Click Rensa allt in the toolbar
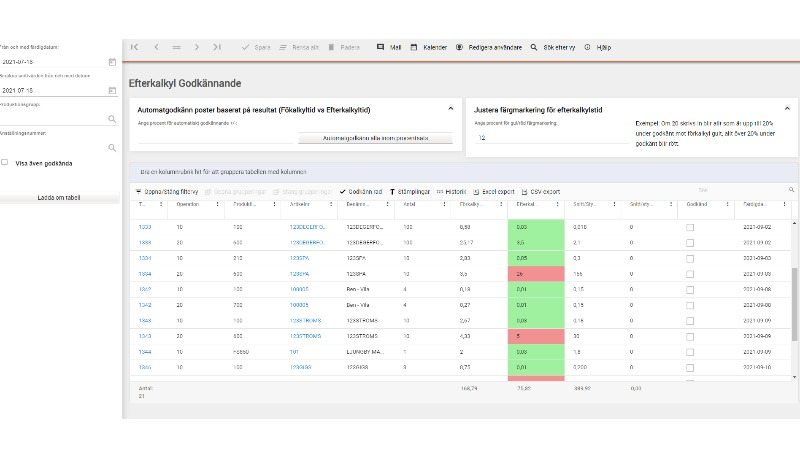The height and width of the screenshot is (460, 800). pyautogui.click(x=299, y=47)
